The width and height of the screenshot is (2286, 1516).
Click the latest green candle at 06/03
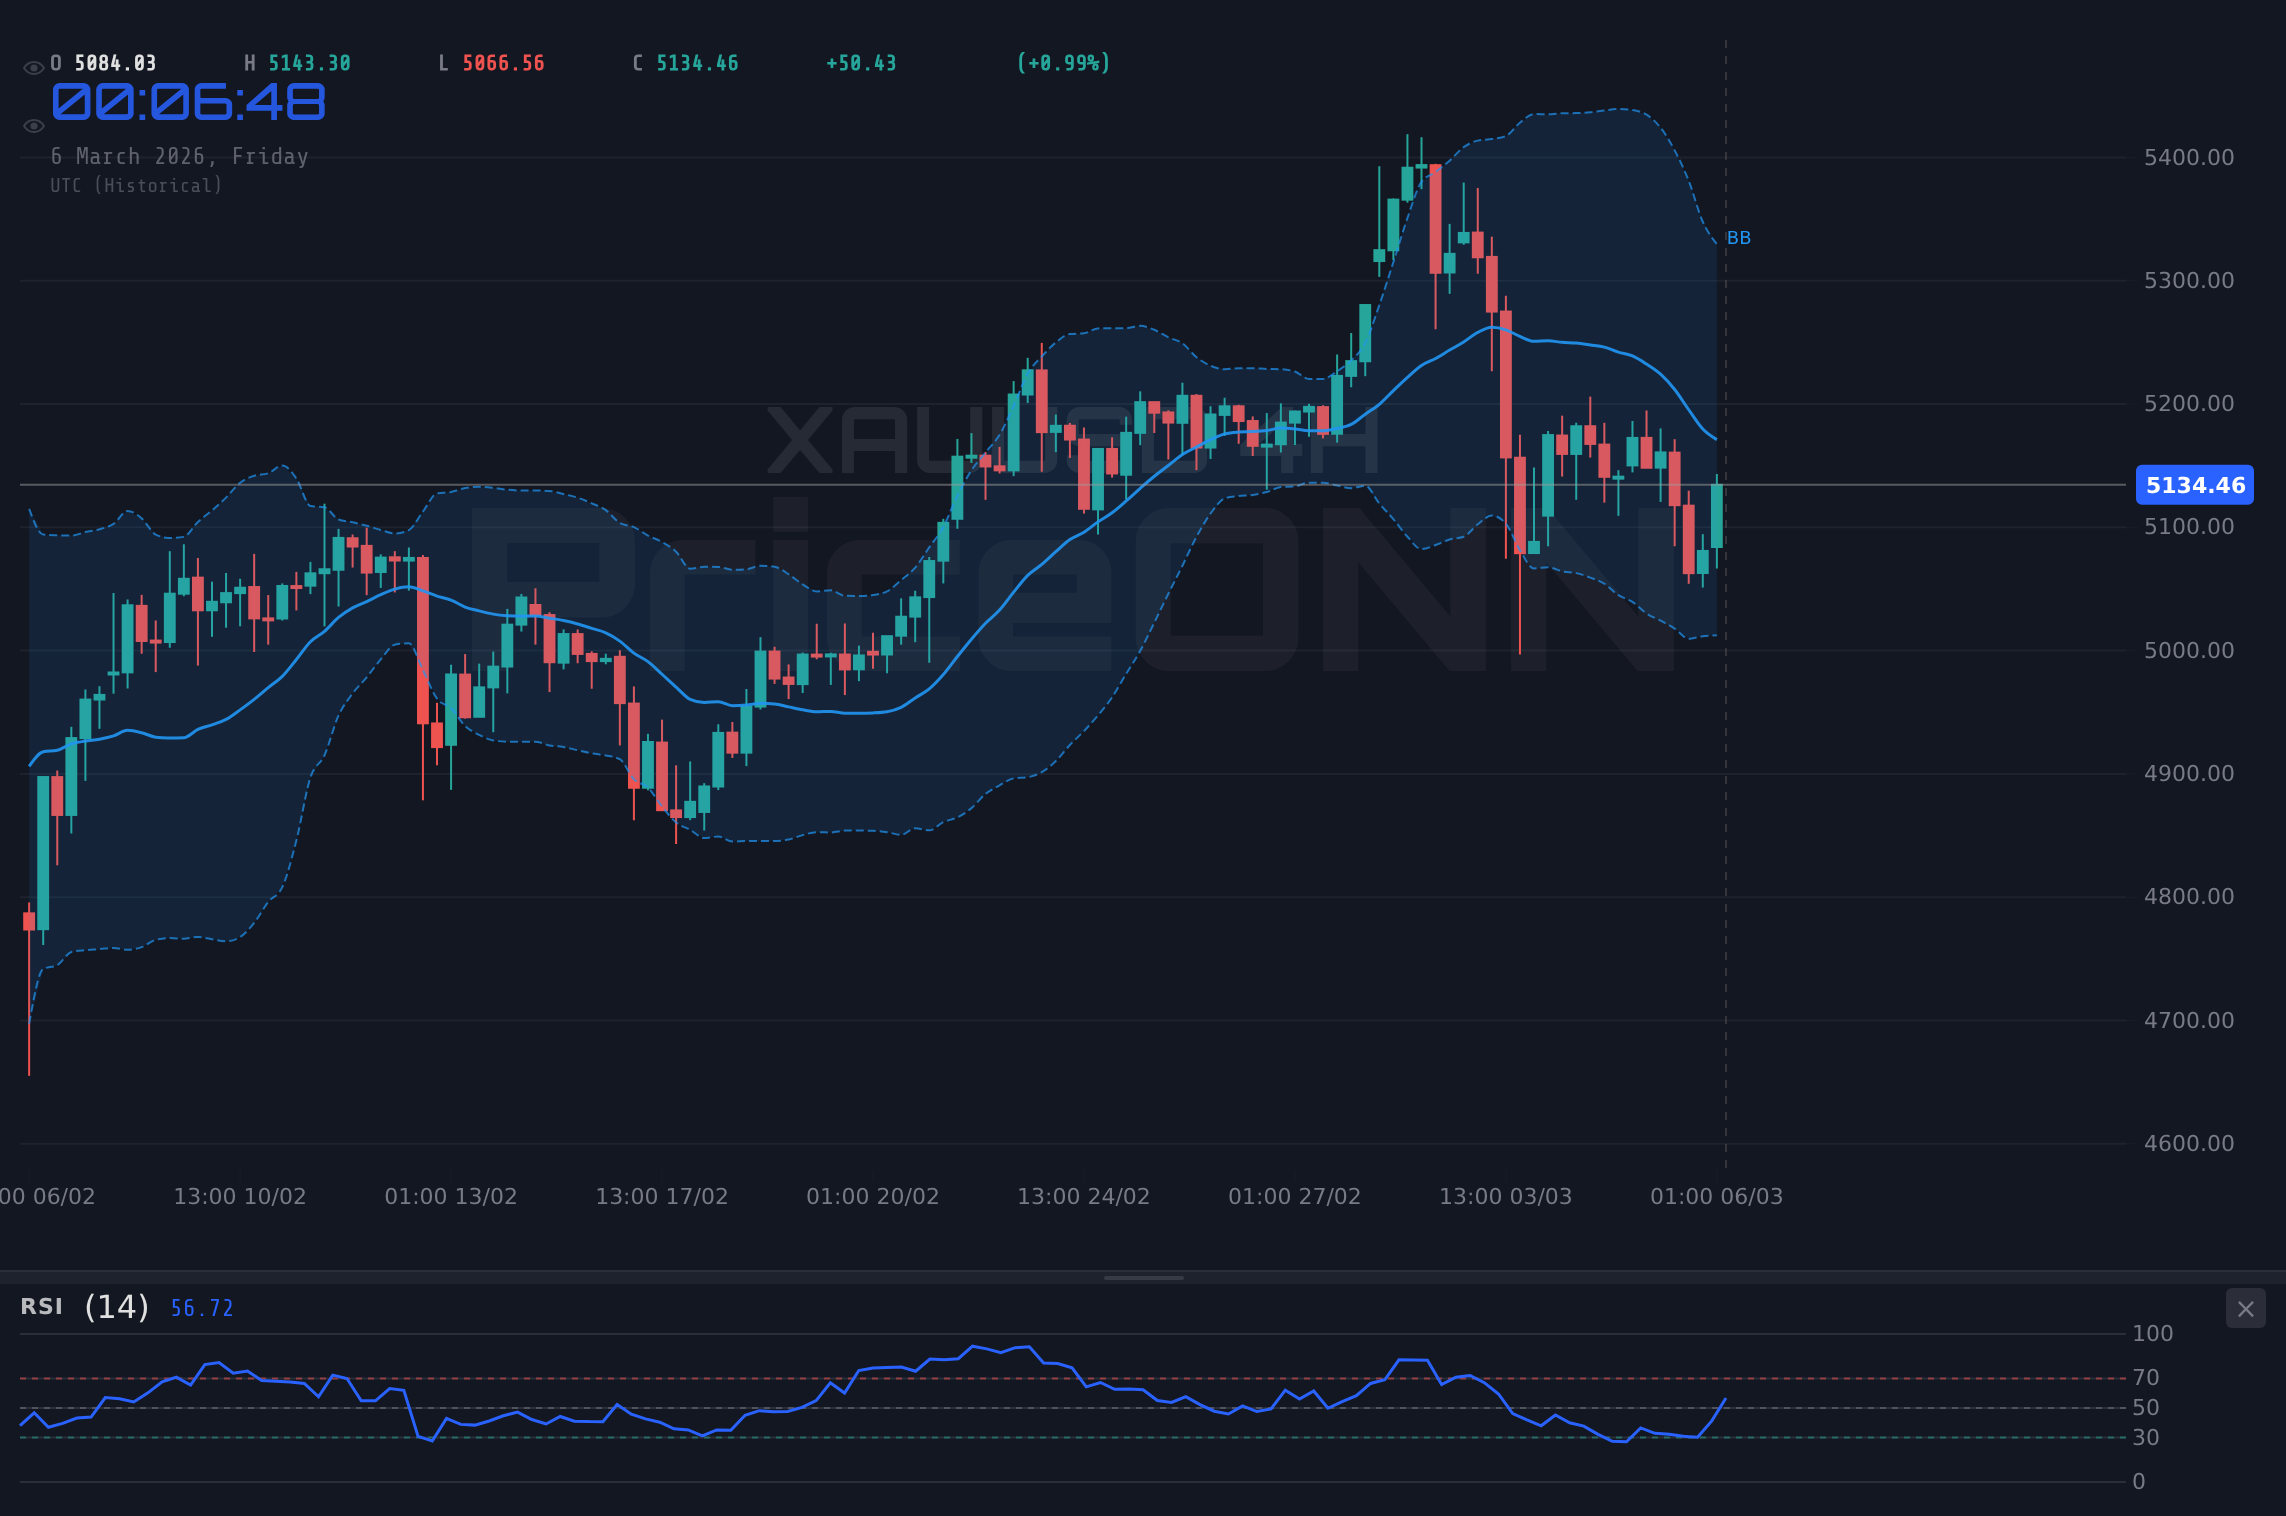[x=1717, y=516]
